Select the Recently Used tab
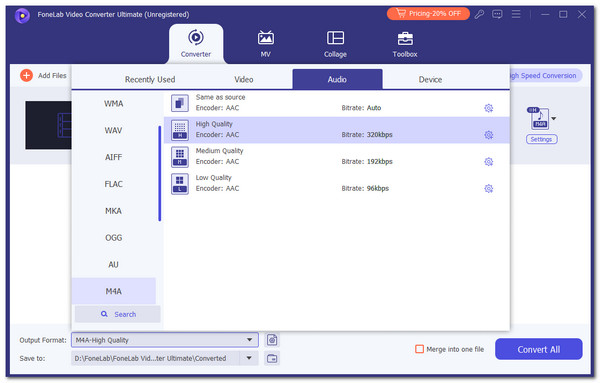This screenshot has width=600, height=383. (x=150, y=80)
